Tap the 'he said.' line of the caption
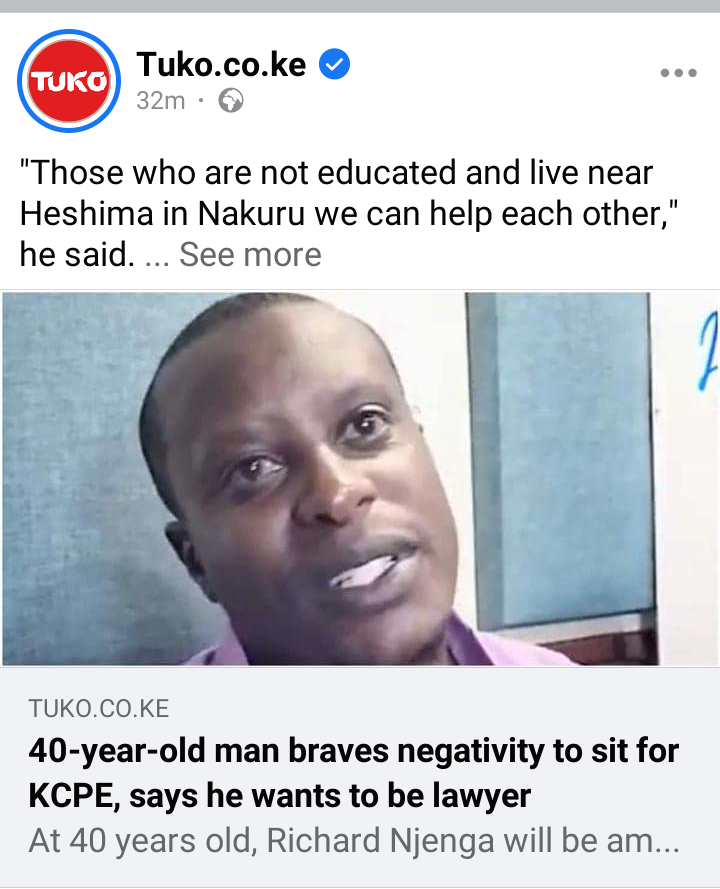This screenshot has width=720, height=889. point(77,255)
